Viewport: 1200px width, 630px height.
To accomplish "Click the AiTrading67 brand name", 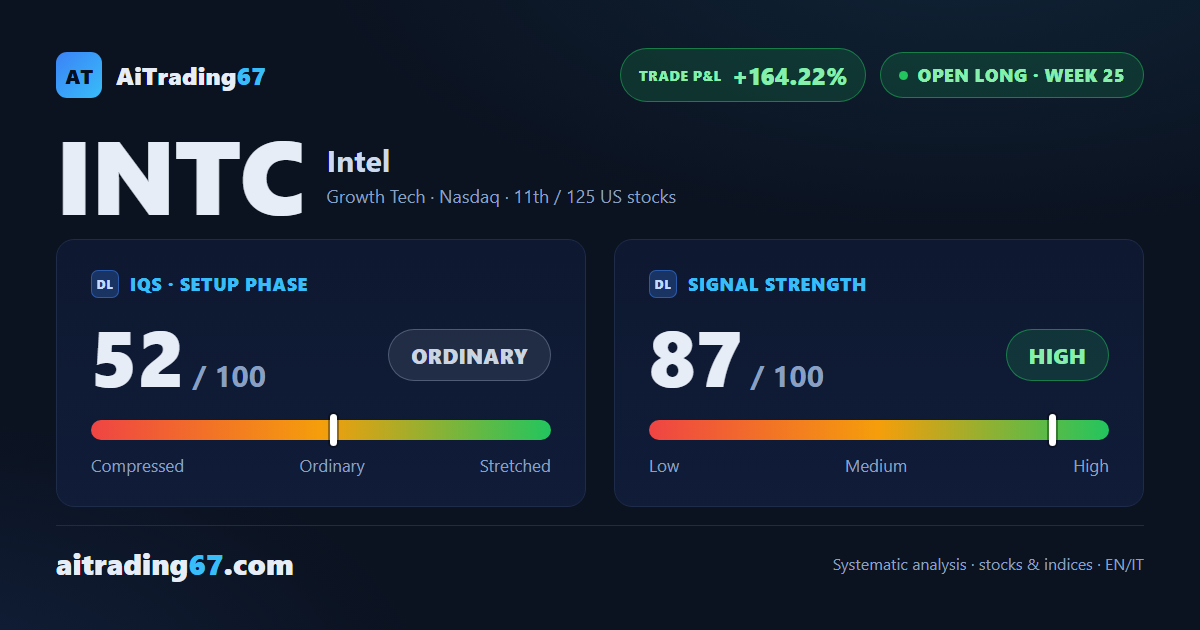I will (x=191, y=76).
